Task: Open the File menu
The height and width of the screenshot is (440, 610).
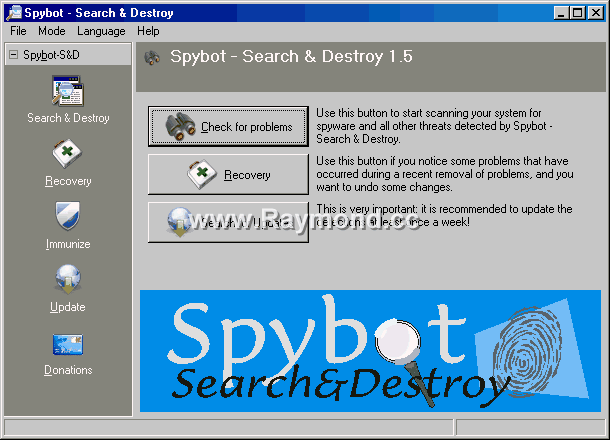Action: click(x=18, y=31)
